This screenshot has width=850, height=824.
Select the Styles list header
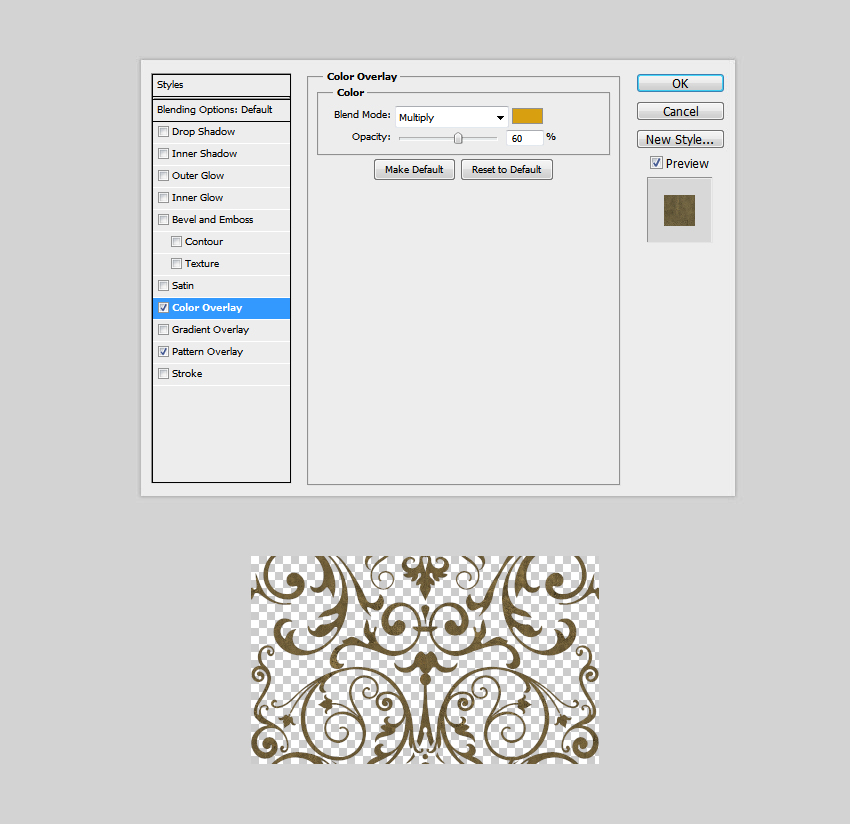[221, 85]
